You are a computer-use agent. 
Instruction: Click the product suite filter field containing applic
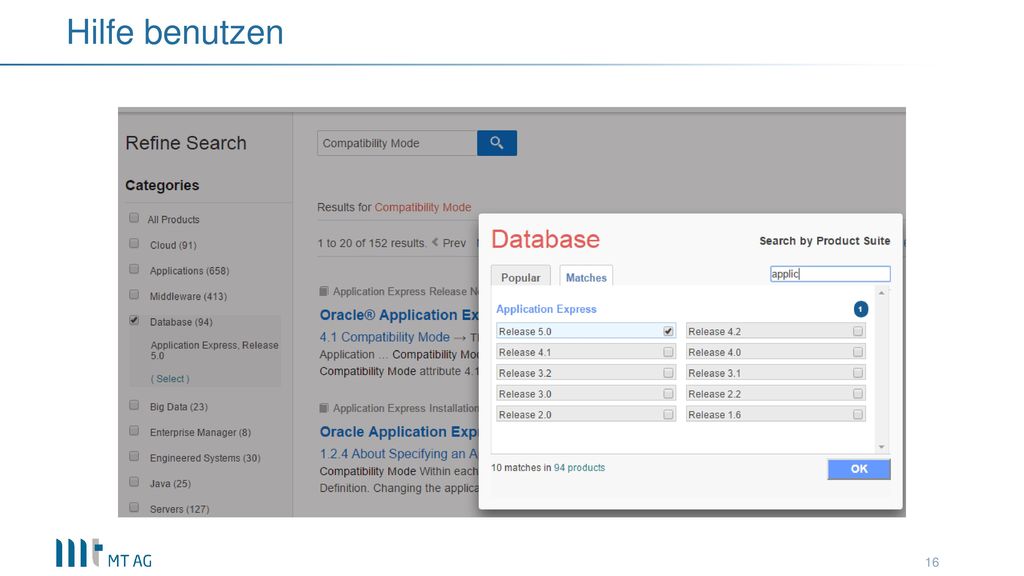click(830, 274)
